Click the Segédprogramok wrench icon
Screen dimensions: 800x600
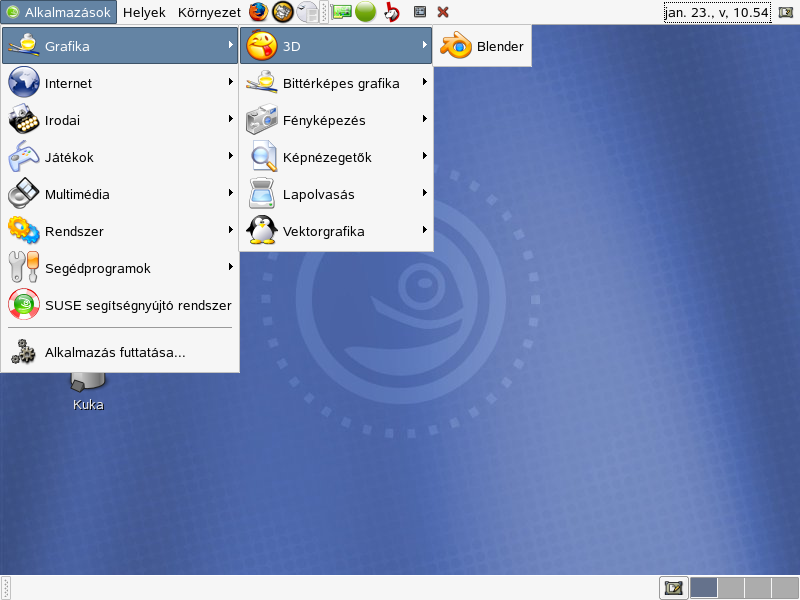[x=23, y=267]
